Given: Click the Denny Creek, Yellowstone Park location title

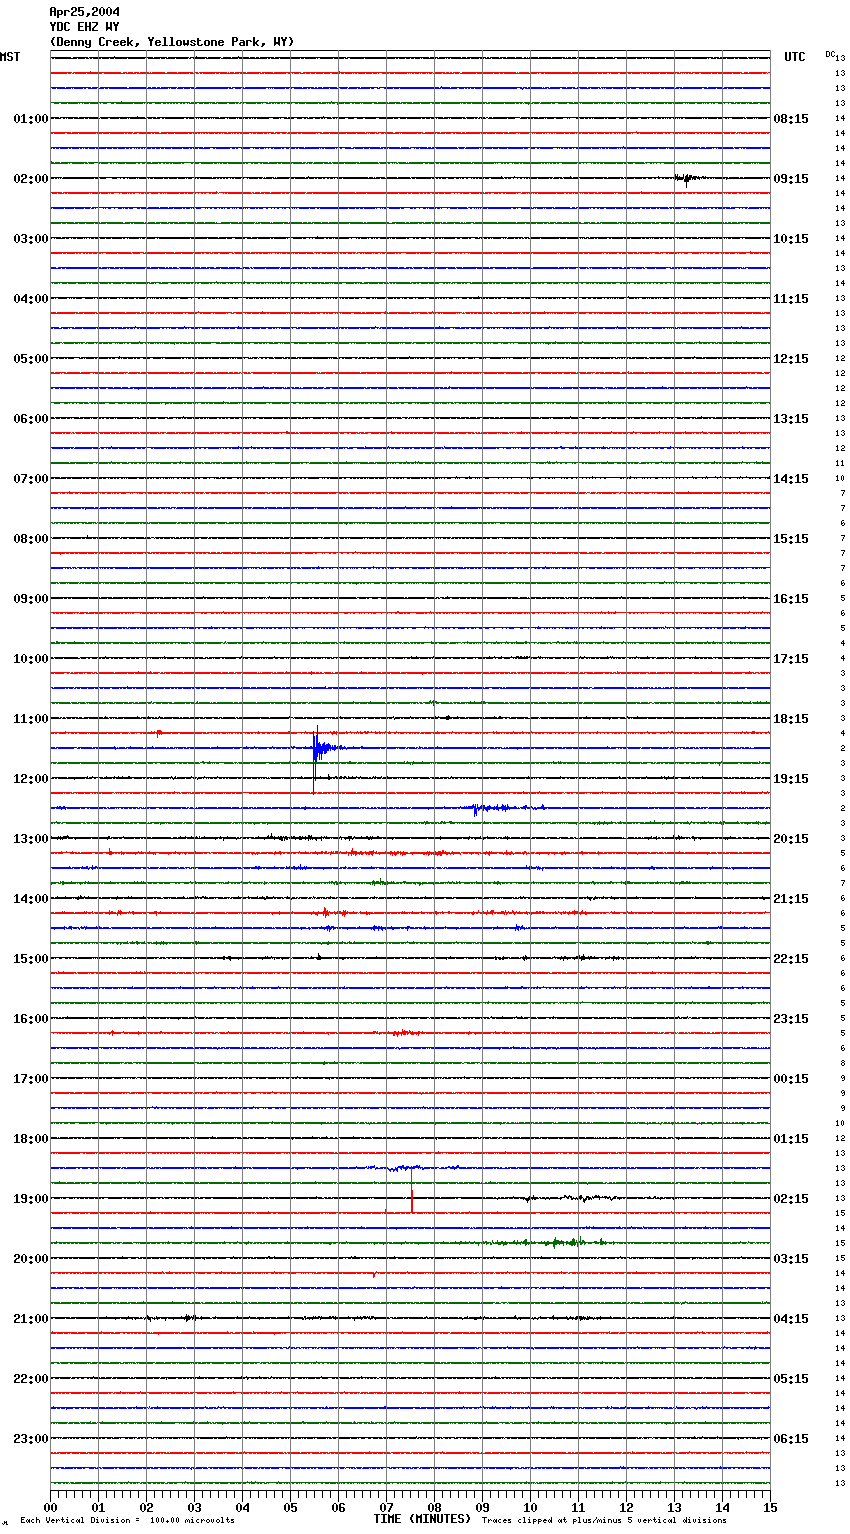Looking at the screenshot, I should 172,42.
